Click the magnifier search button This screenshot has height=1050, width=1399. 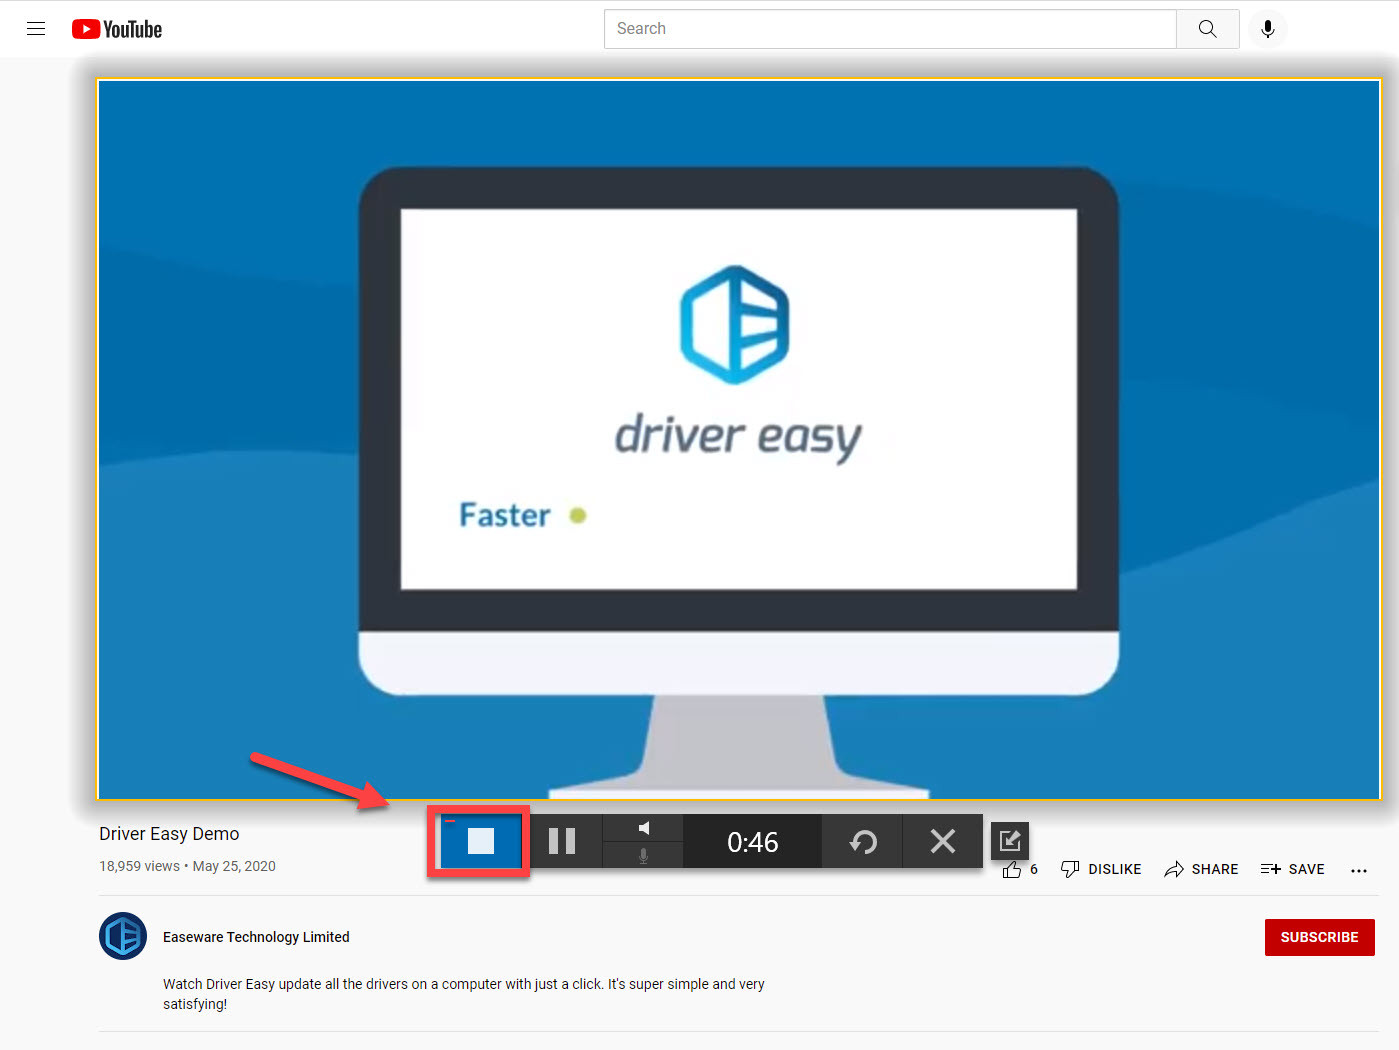[x=1208, y=29]
